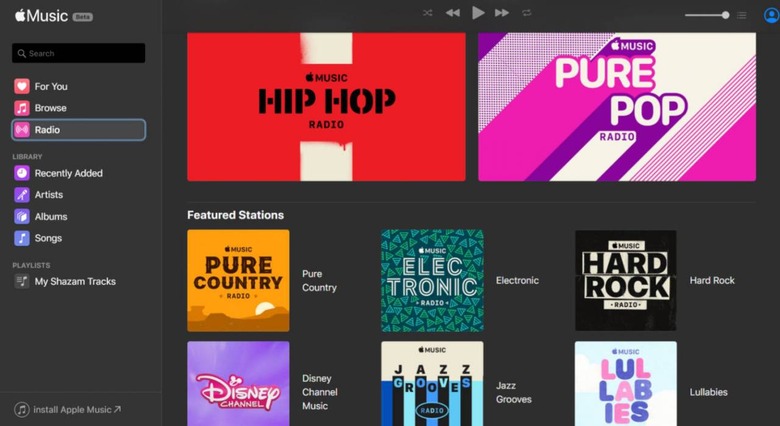Show the Artists library
This screenshot has width=780, height=426.
(48, 195)
